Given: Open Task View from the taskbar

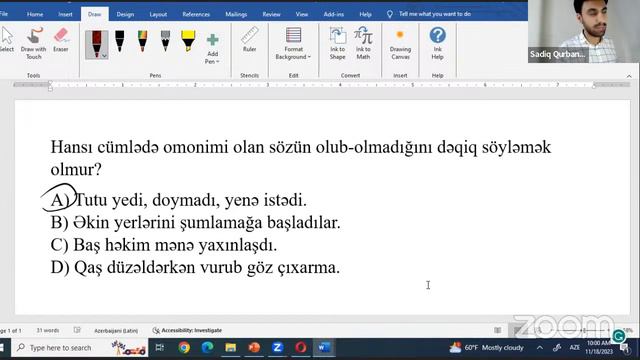Looking at the screenshot, I should 160,348.
